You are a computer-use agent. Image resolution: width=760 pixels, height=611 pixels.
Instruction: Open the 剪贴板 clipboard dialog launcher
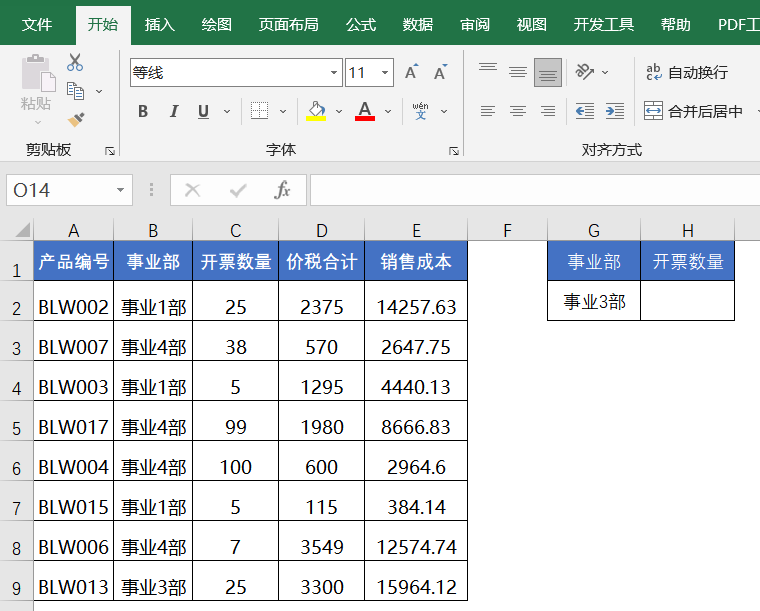[x=110, y=151]
